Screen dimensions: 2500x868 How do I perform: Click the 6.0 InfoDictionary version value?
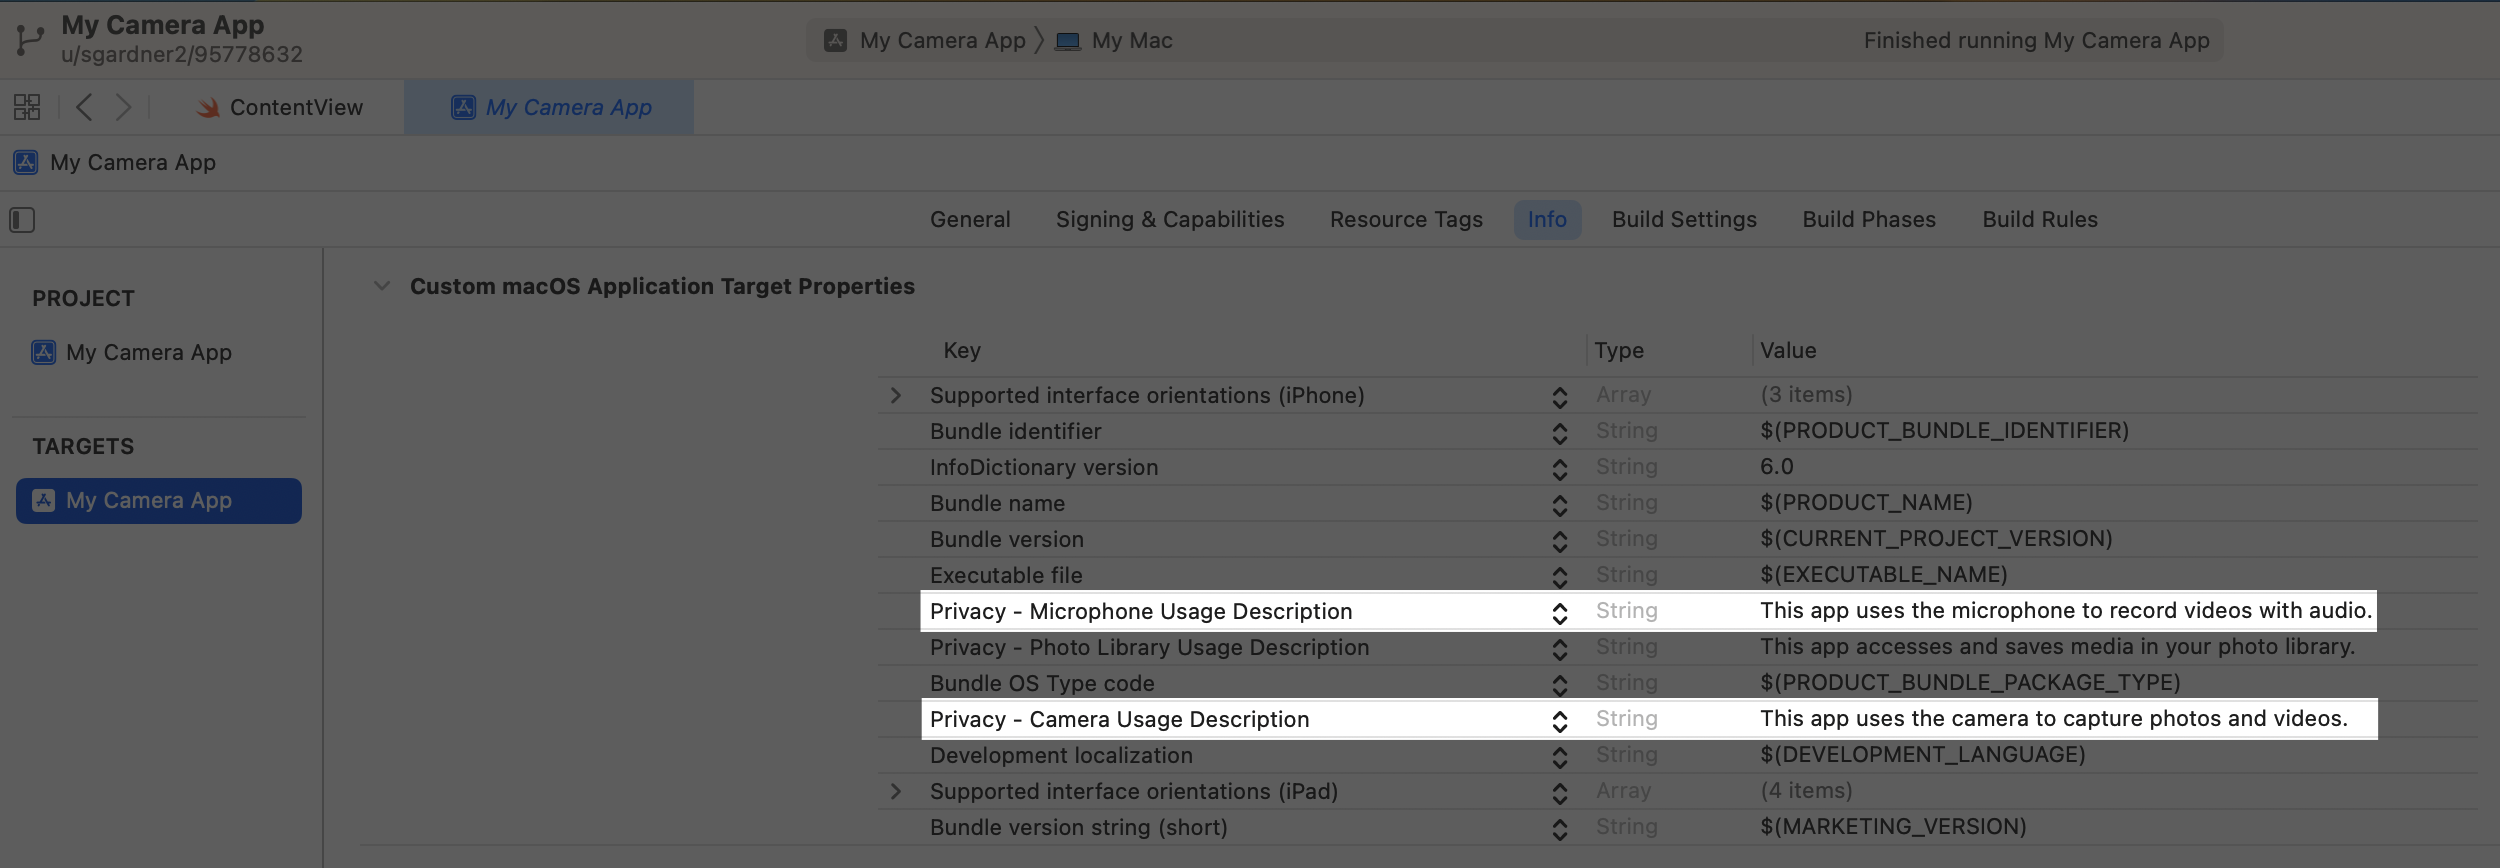tap(1777, 466)
